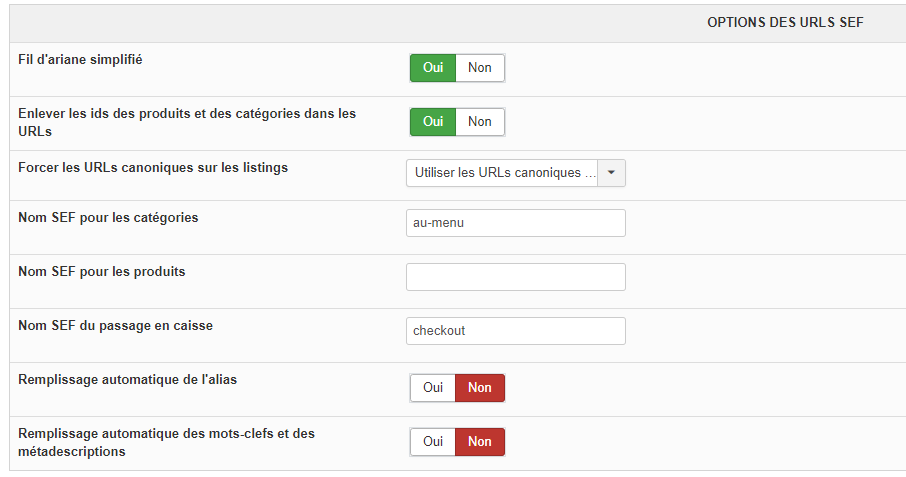Click the 'Options des URLs SEF' header
This screenshot has height=477, width=906.
point(785,23)
